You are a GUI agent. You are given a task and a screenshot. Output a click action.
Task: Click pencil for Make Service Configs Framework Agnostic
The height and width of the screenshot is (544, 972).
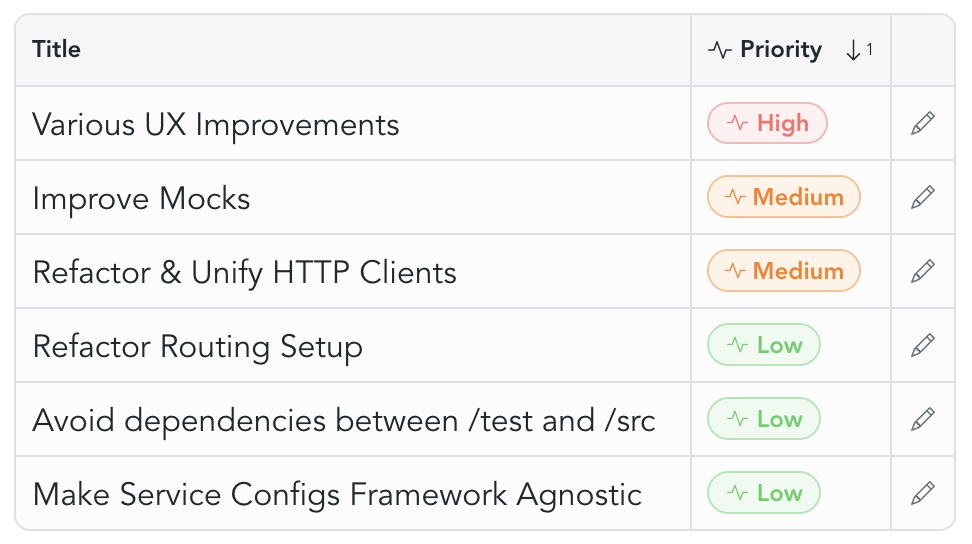(923, 494)
